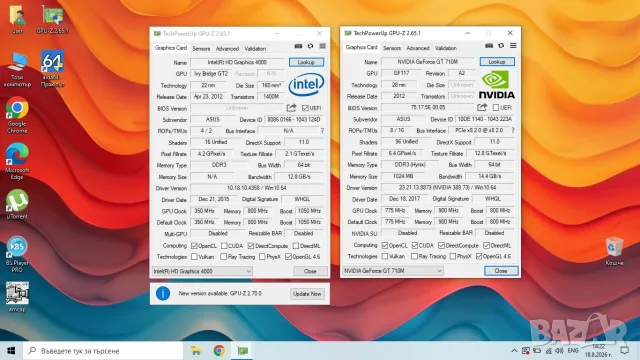Click Bus Interface question mark in Intel window
Image resolution: width=640 pixels, height=360 pixels.
pyautogui.click(x=322, y=131)
